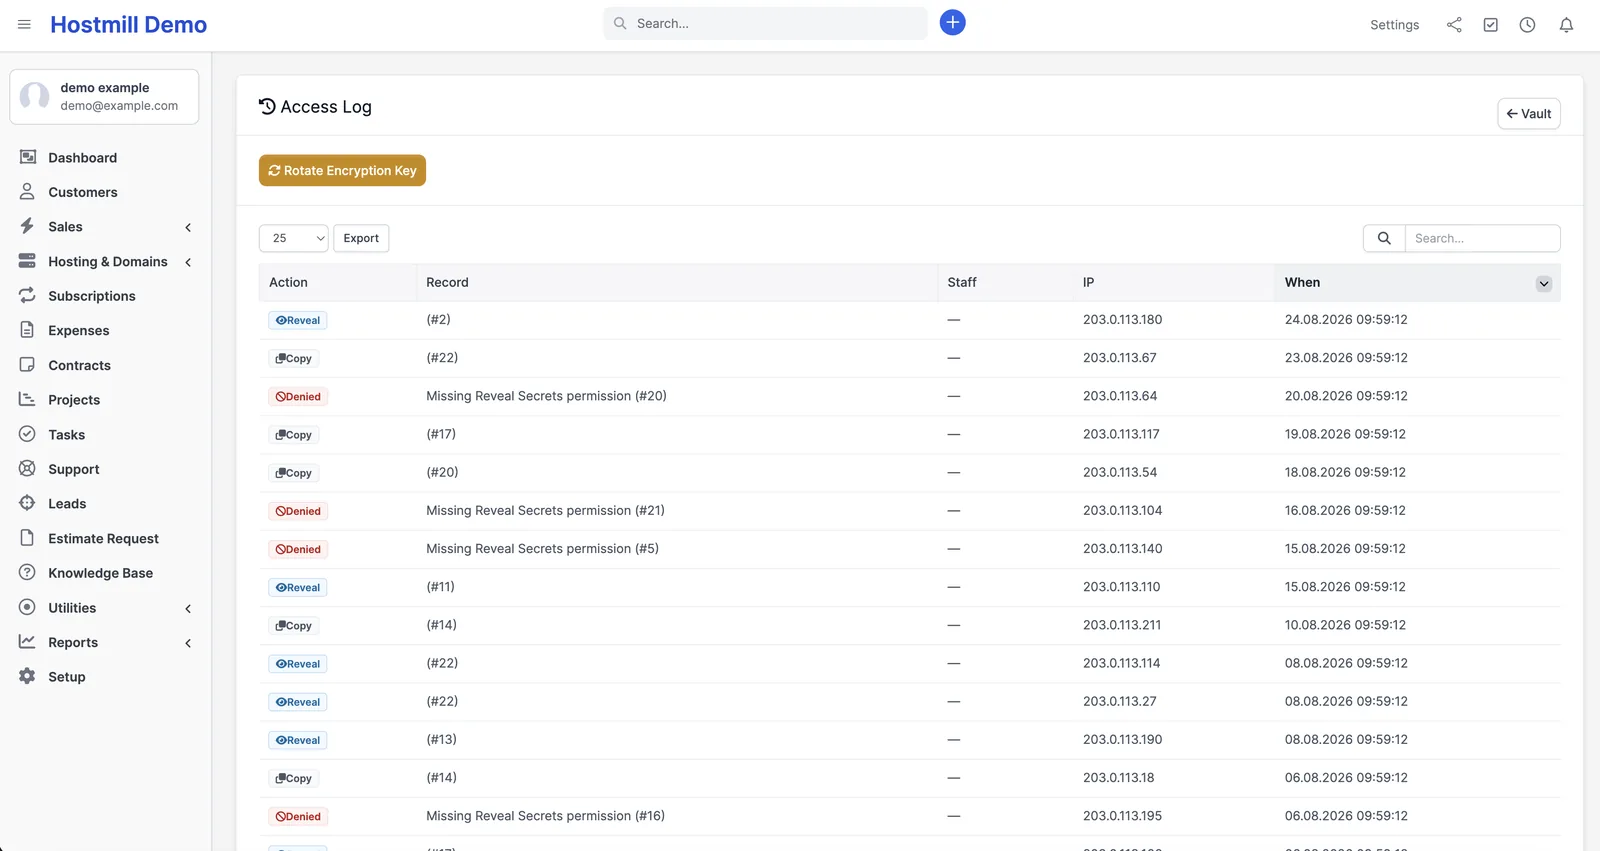The image size is (1600, 851).
Task: Open the hamburger menu icon
Action: pos(24,24)
